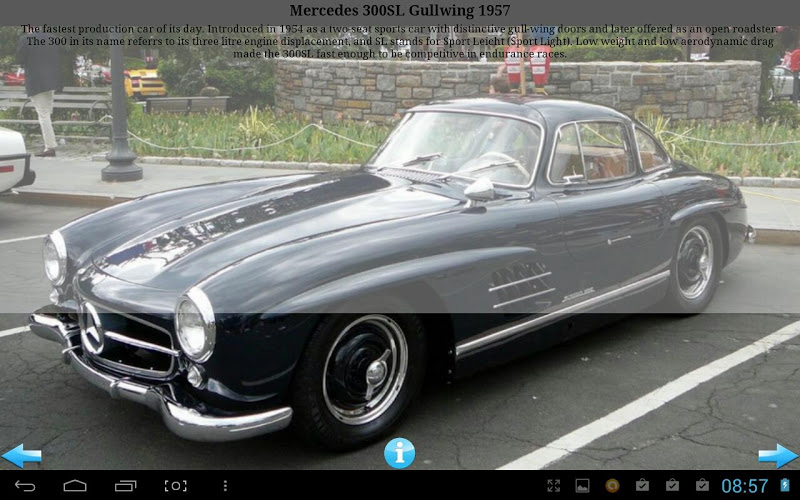
Task: Open the orange circular app notification icon
Action: 612,486
